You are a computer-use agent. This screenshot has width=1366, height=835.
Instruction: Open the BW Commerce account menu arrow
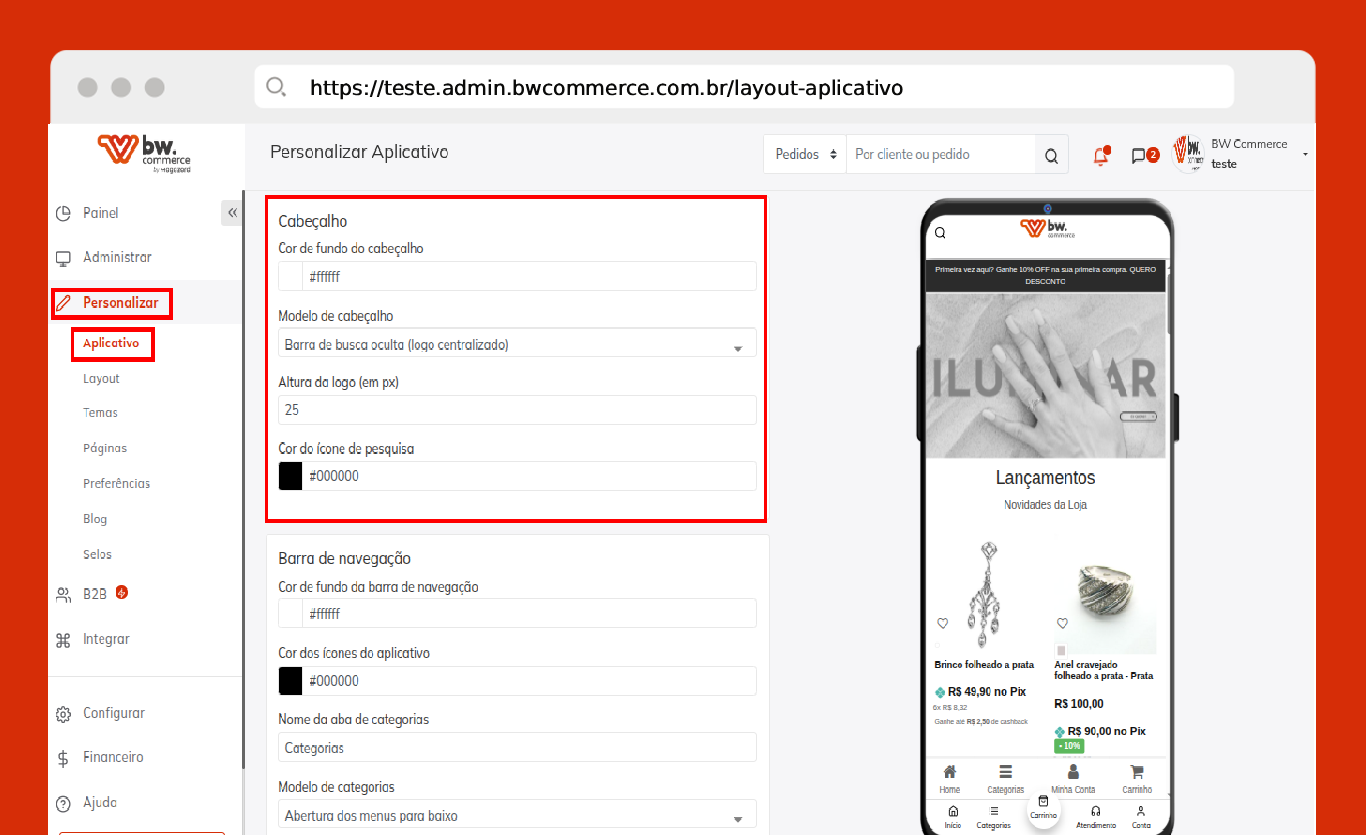click(1305, 155)
